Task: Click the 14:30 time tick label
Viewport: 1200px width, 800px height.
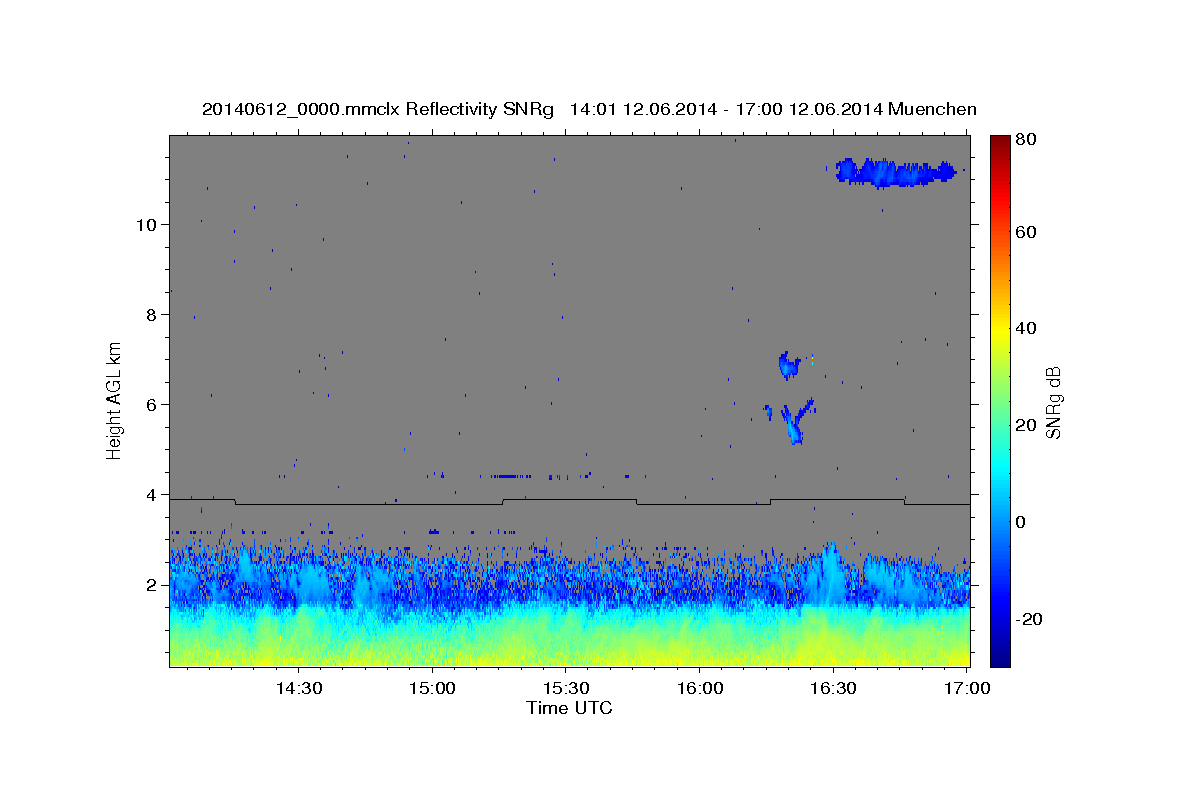Action: (x=298, y=688)
